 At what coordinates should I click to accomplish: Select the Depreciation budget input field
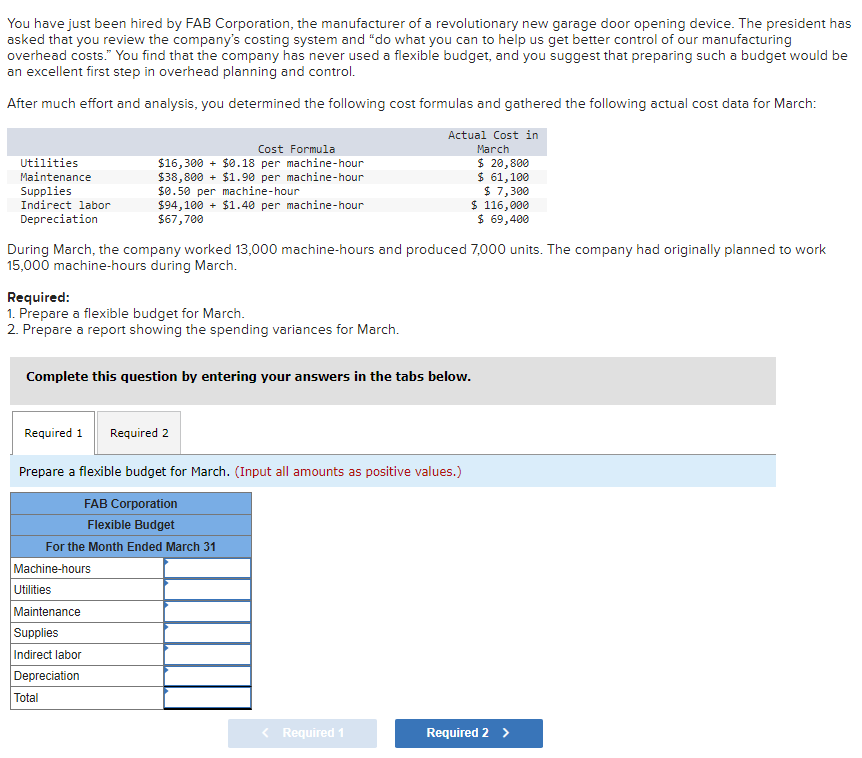coord(207,676)
